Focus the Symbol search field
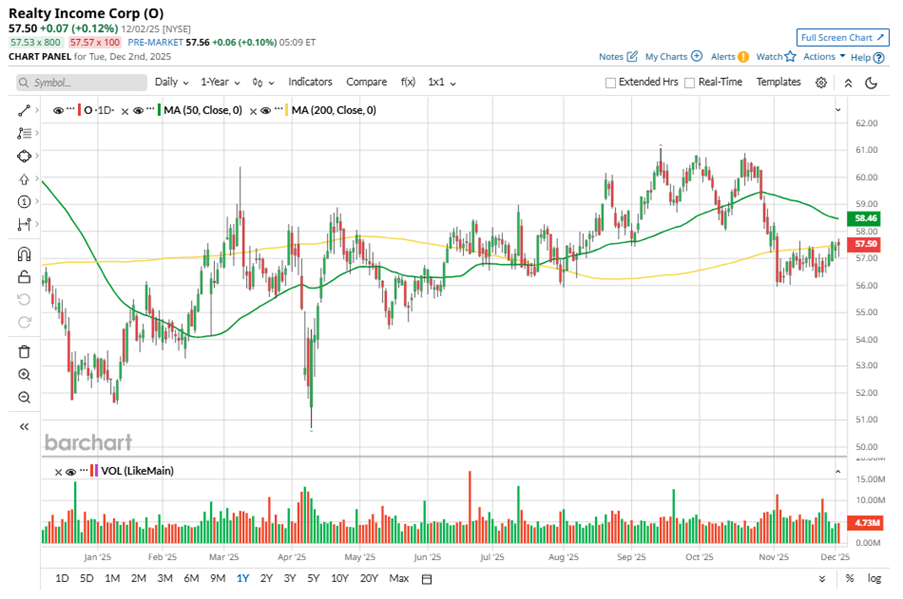This screenshot has height=599, width=903. tap(81, 82)
